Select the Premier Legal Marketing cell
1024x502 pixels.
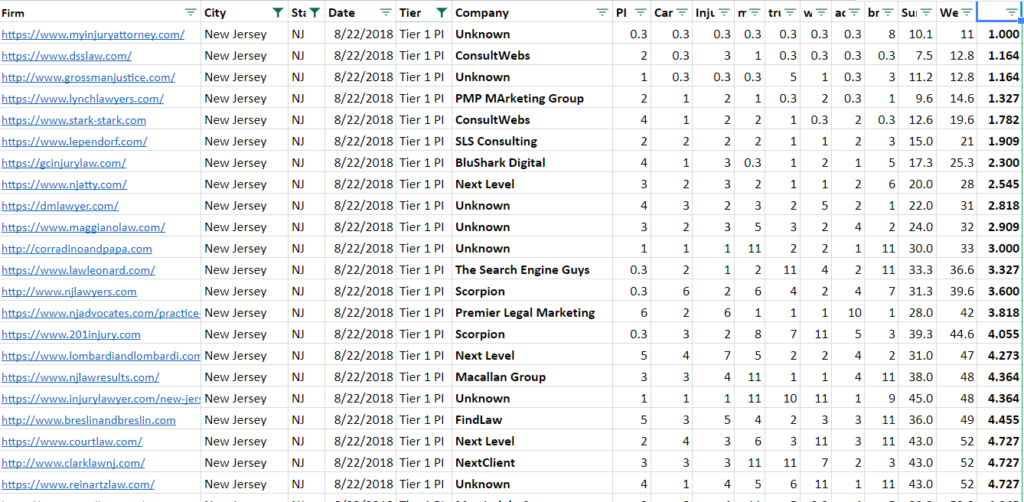pos(532,313)
